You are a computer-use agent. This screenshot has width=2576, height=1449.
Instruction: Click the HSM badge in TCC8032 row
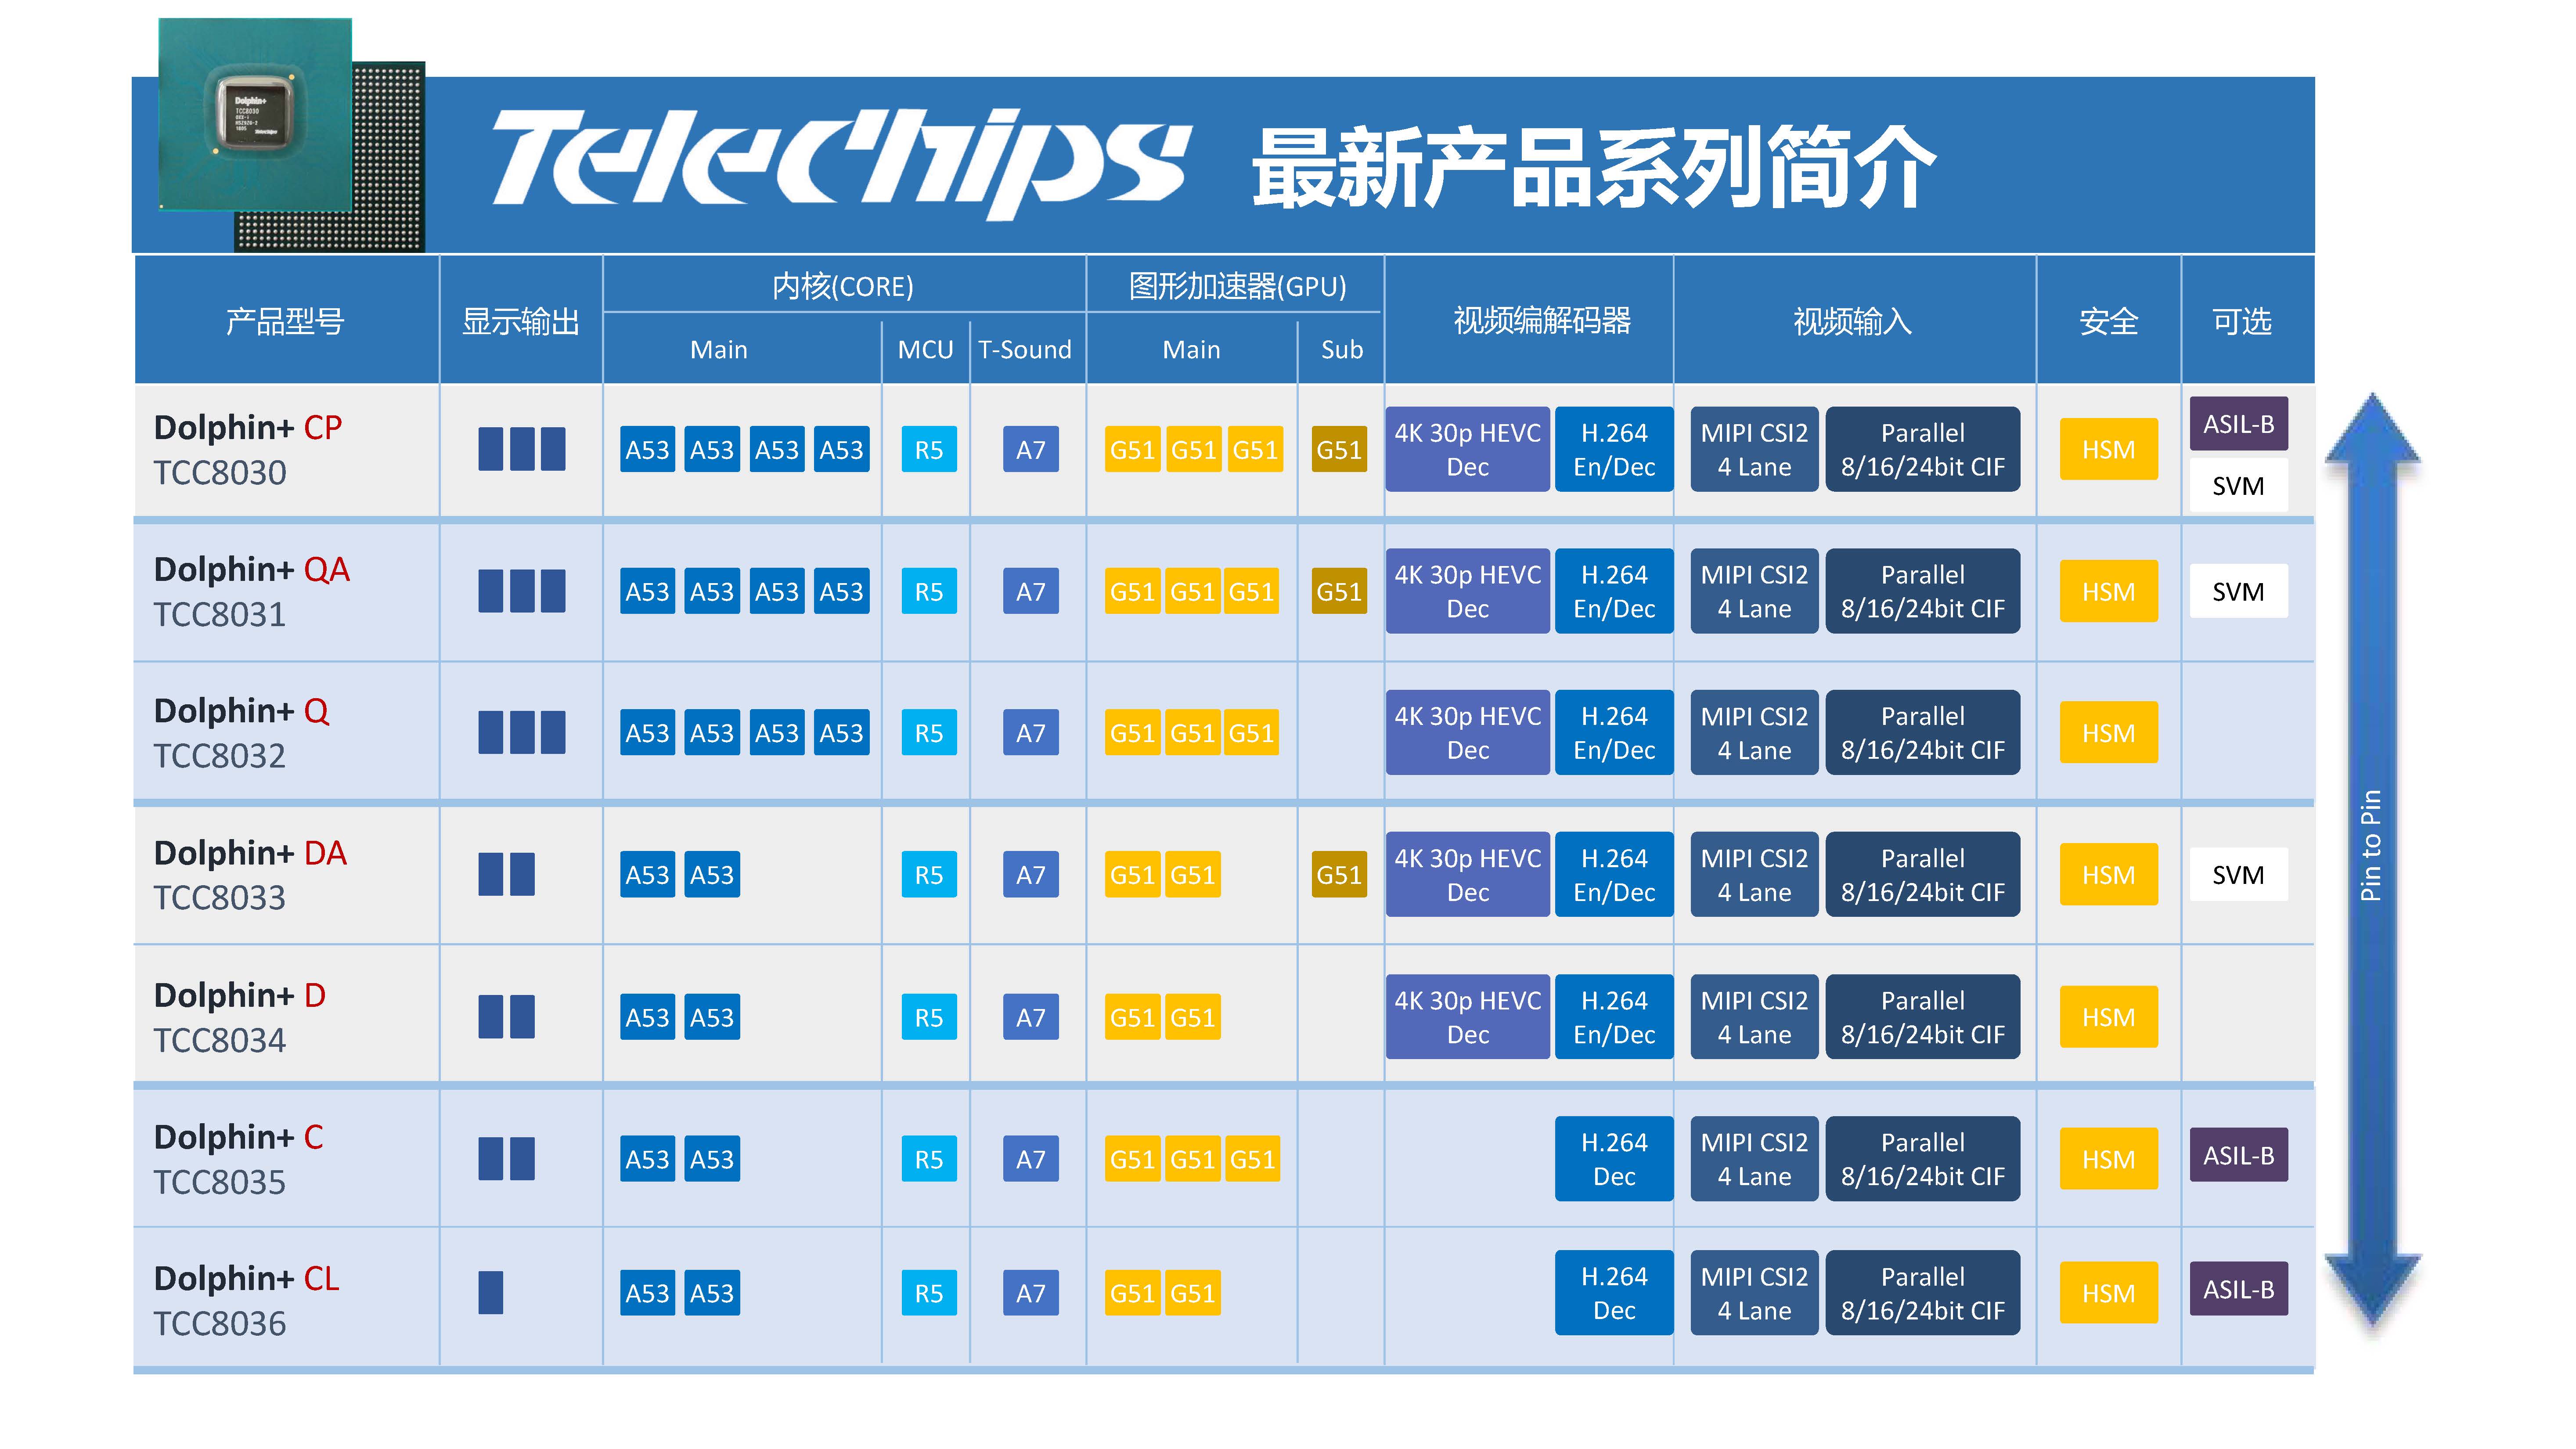(x=2108, y=733)
